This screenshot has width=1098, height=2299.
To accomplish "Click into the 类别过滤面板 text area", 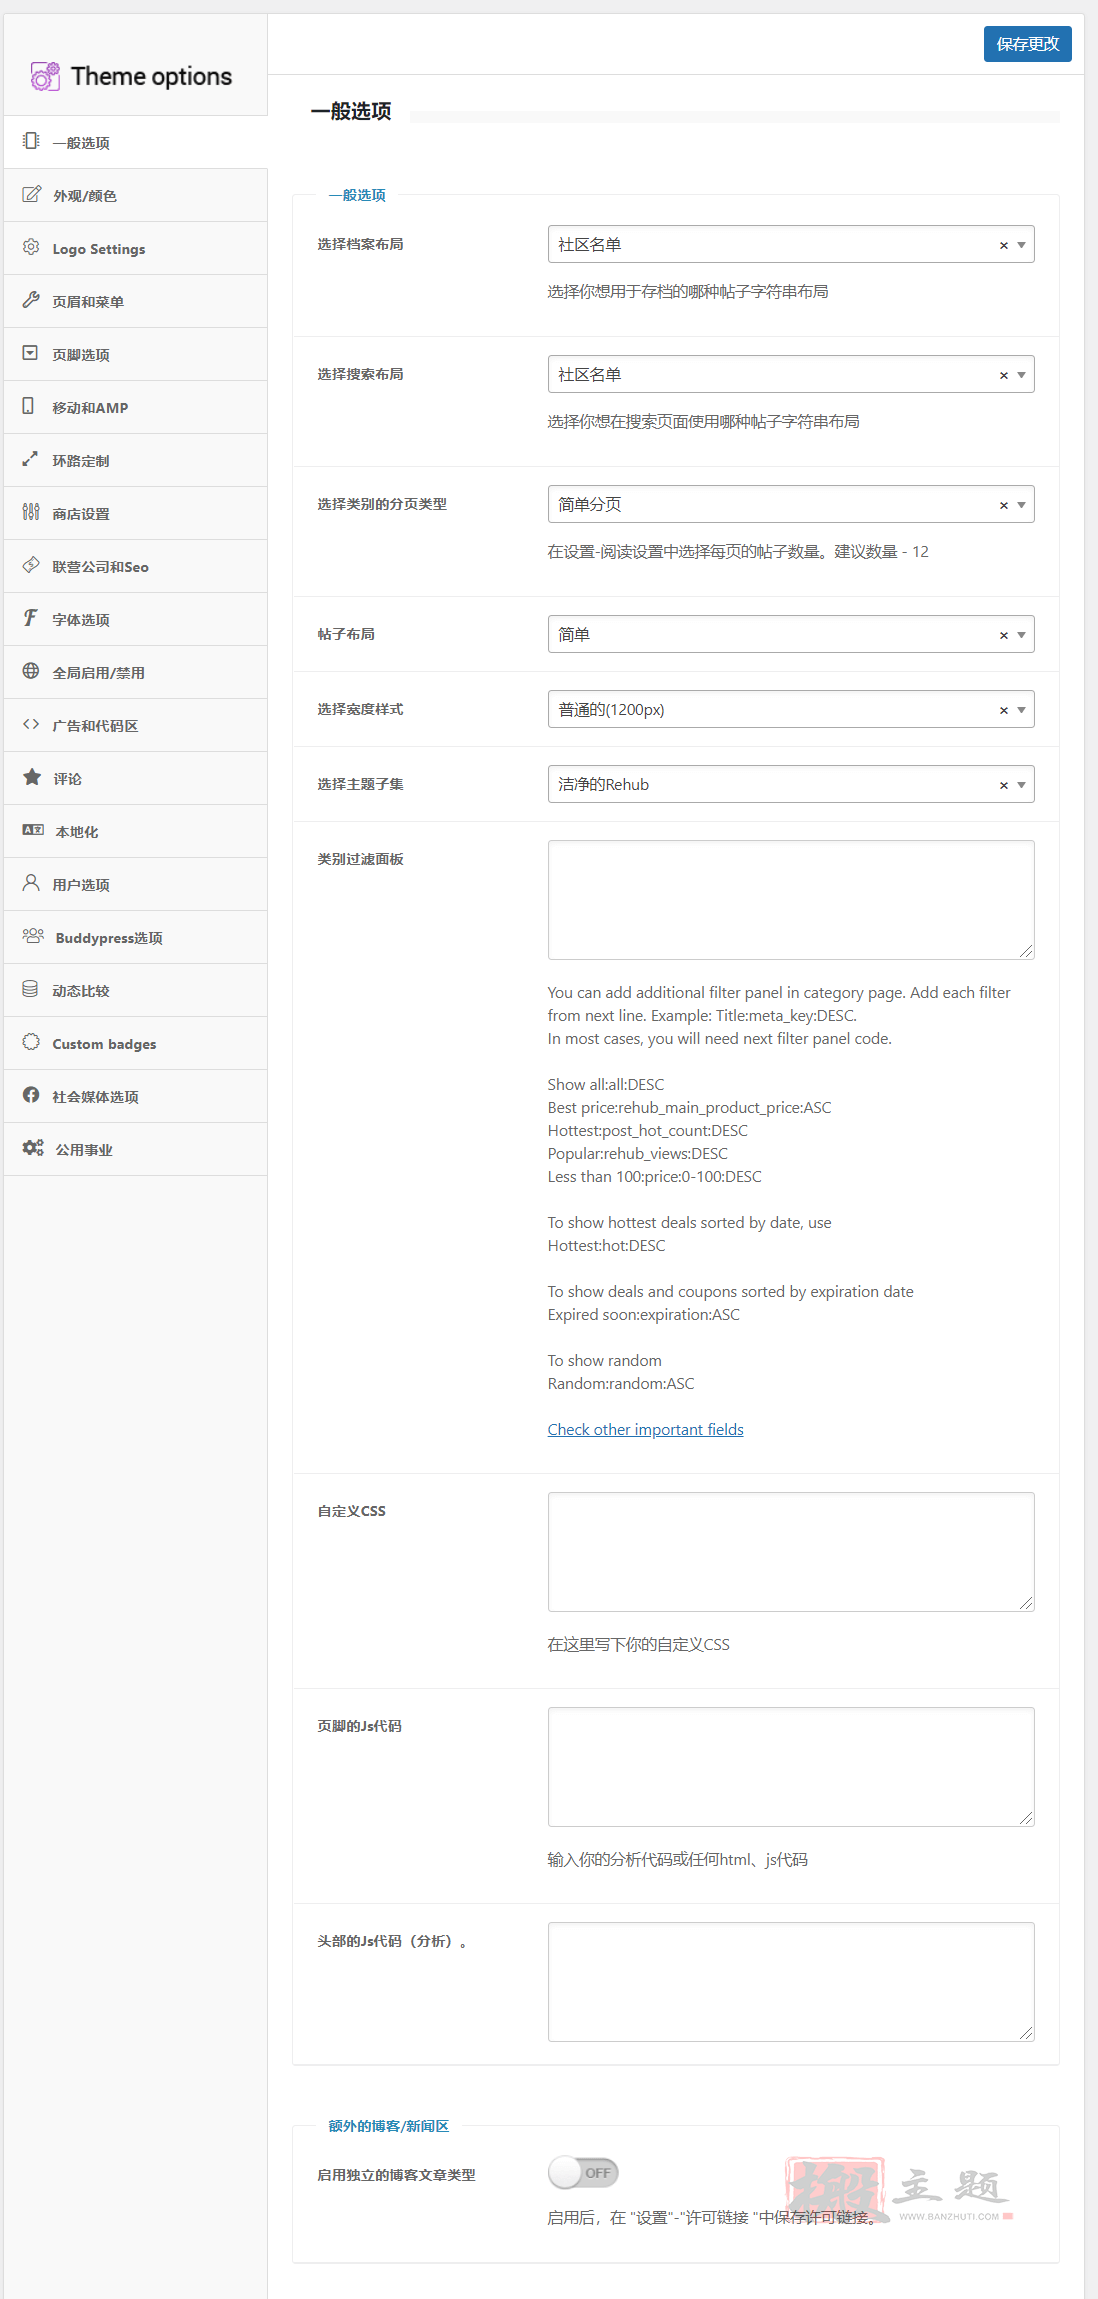I will click(x=791, y=900).
